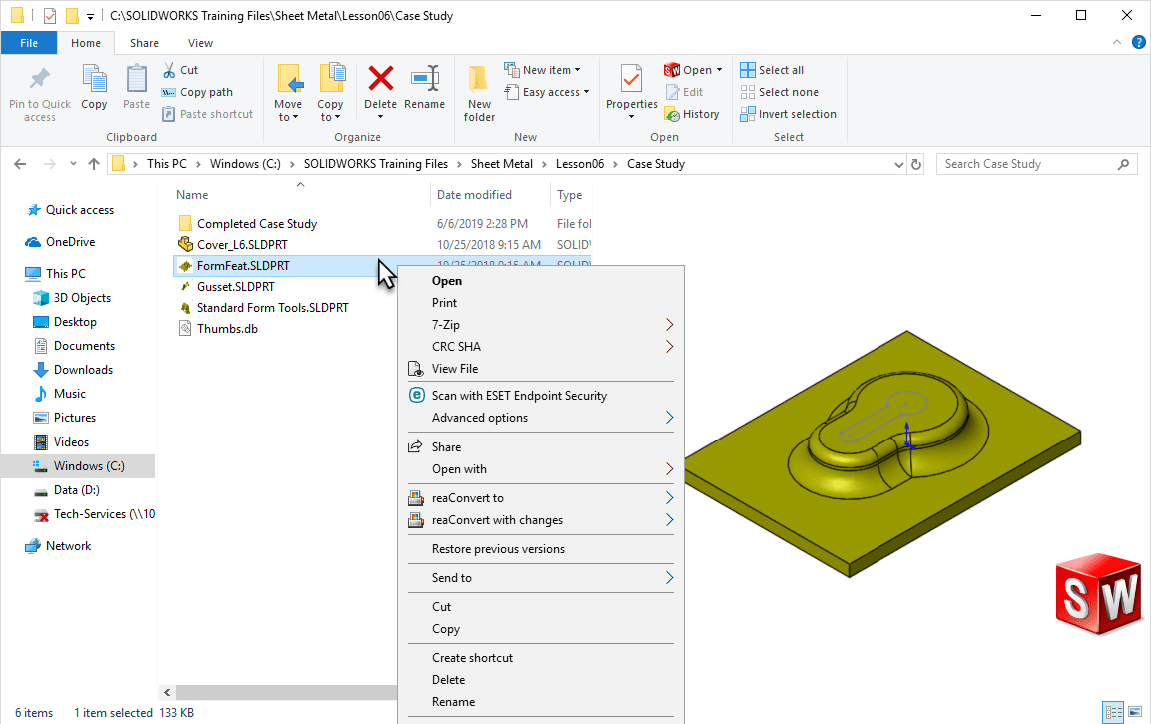Click Lesson06 in breadcrumb path
This screenshot has width=1151, height=724.
(x=580, y=164)
